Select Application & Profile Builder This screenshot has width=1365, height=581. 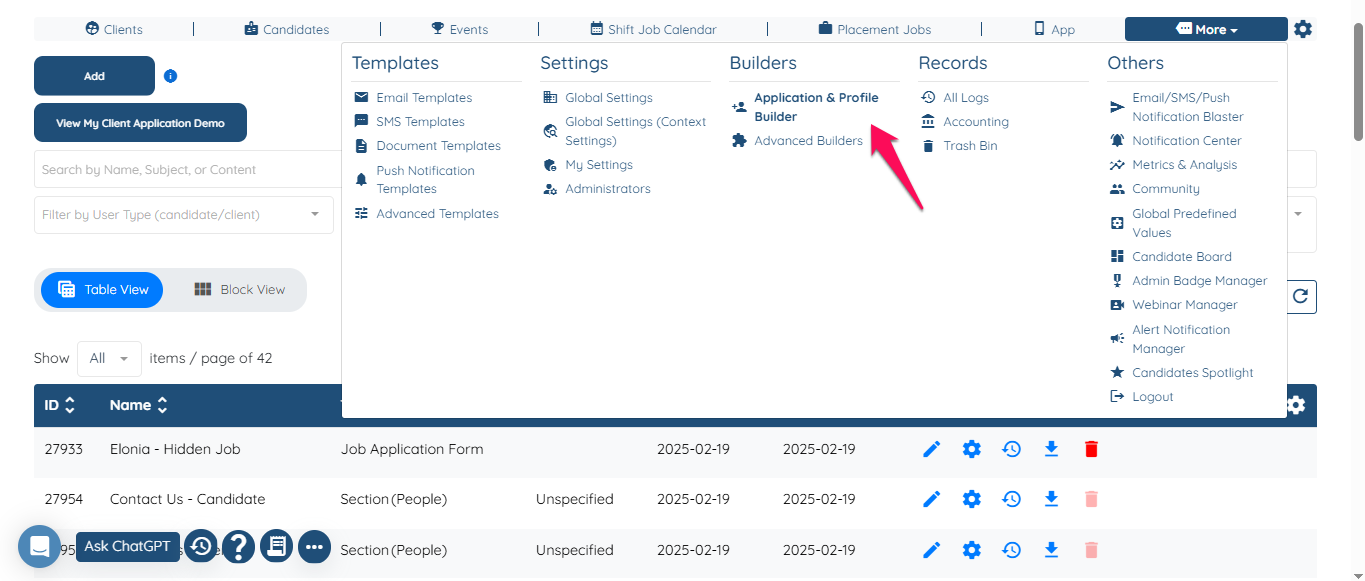coord(816,107)
